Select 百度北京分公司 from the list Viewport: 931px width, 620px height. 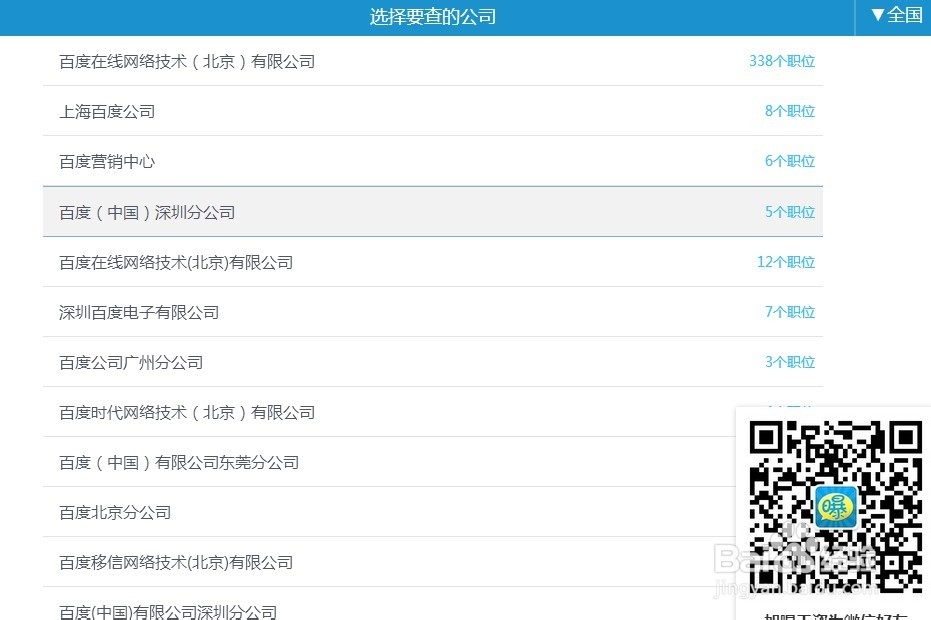(115, 511)
